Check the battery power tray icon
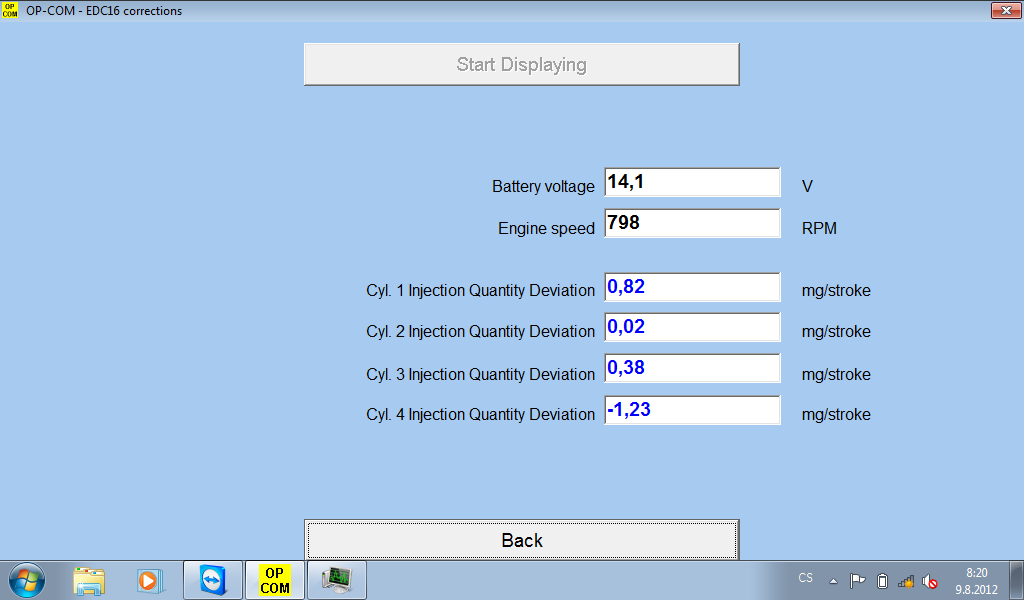Screen dimensions: 1024x600 tap(882, 580)
